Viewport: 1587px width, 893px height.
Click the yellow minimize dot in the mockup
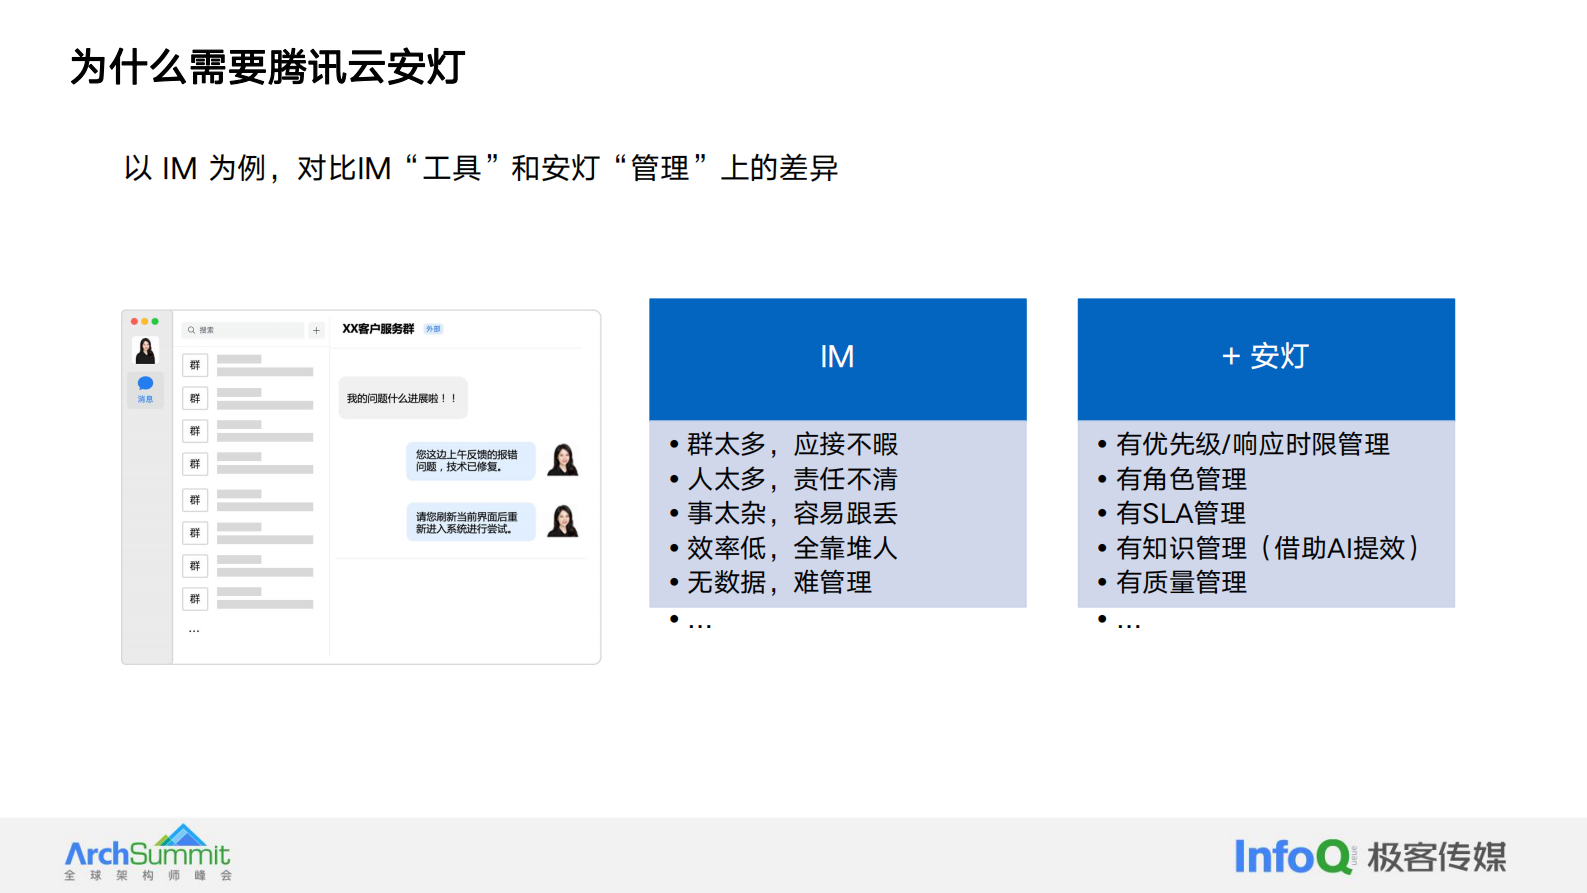(144, 321)
